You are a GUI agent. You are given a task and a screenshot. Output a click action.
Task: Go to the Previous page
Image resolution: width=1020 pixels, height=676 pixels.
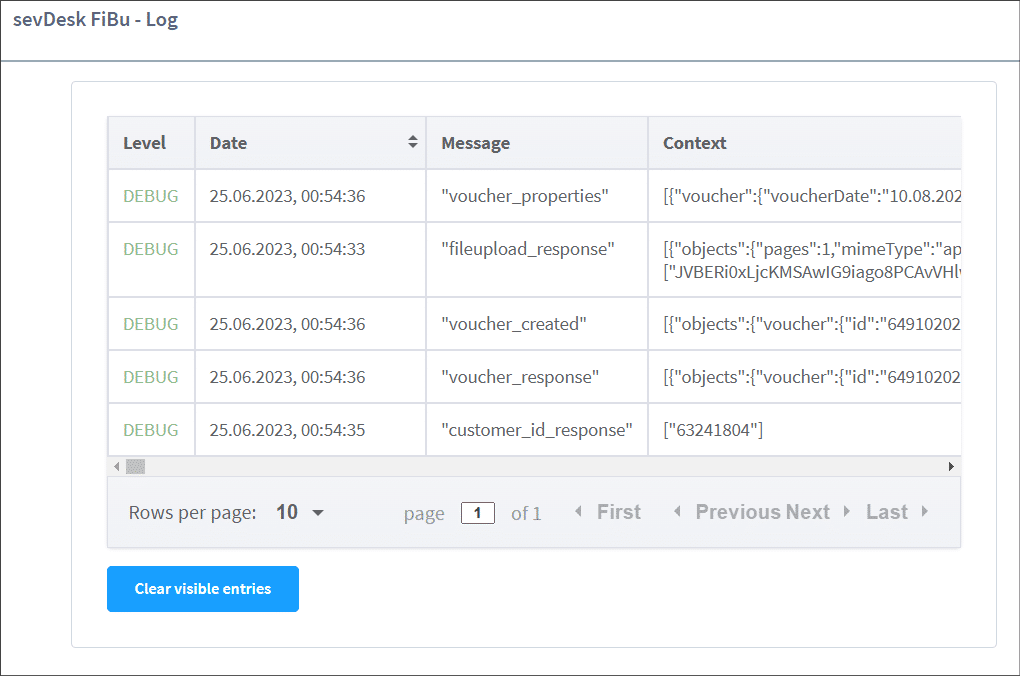point(727,512)
